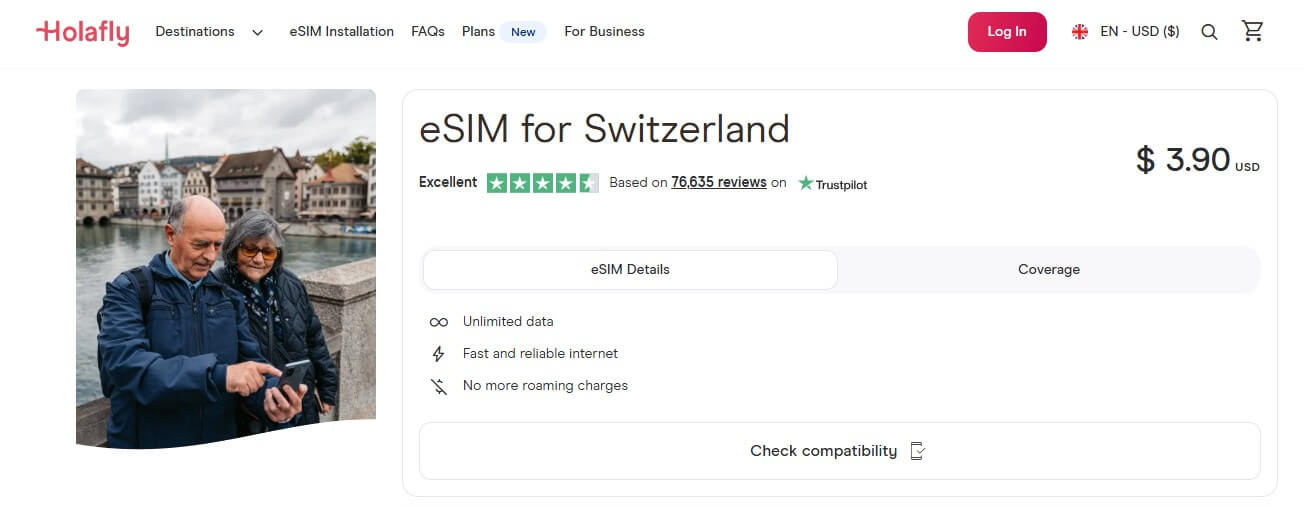
Task: Open the shopping cart
Action: [x=1252, y=31]
